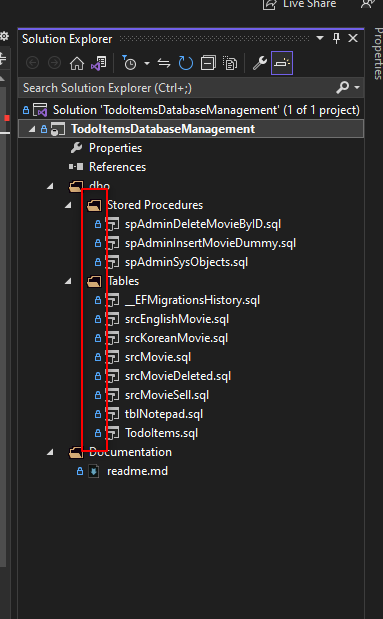Open the Properties side tab
Screen dimensions: 383x619
(x=378, y=53)
